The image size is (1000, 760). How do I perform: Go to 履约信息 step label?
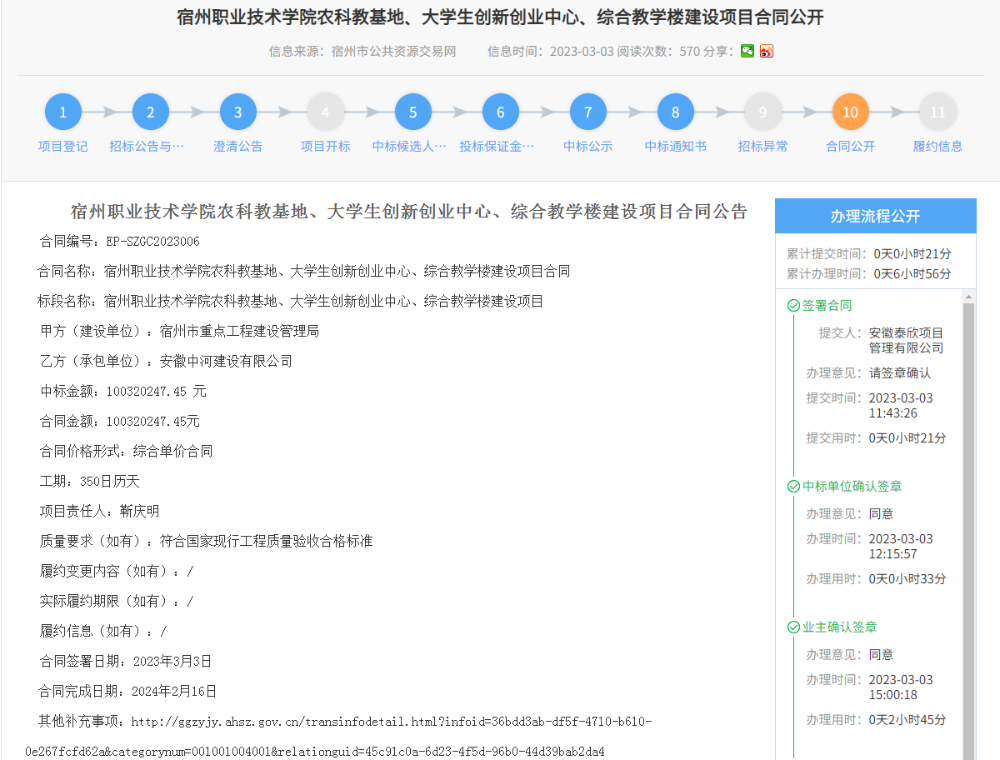pos(938,147)
